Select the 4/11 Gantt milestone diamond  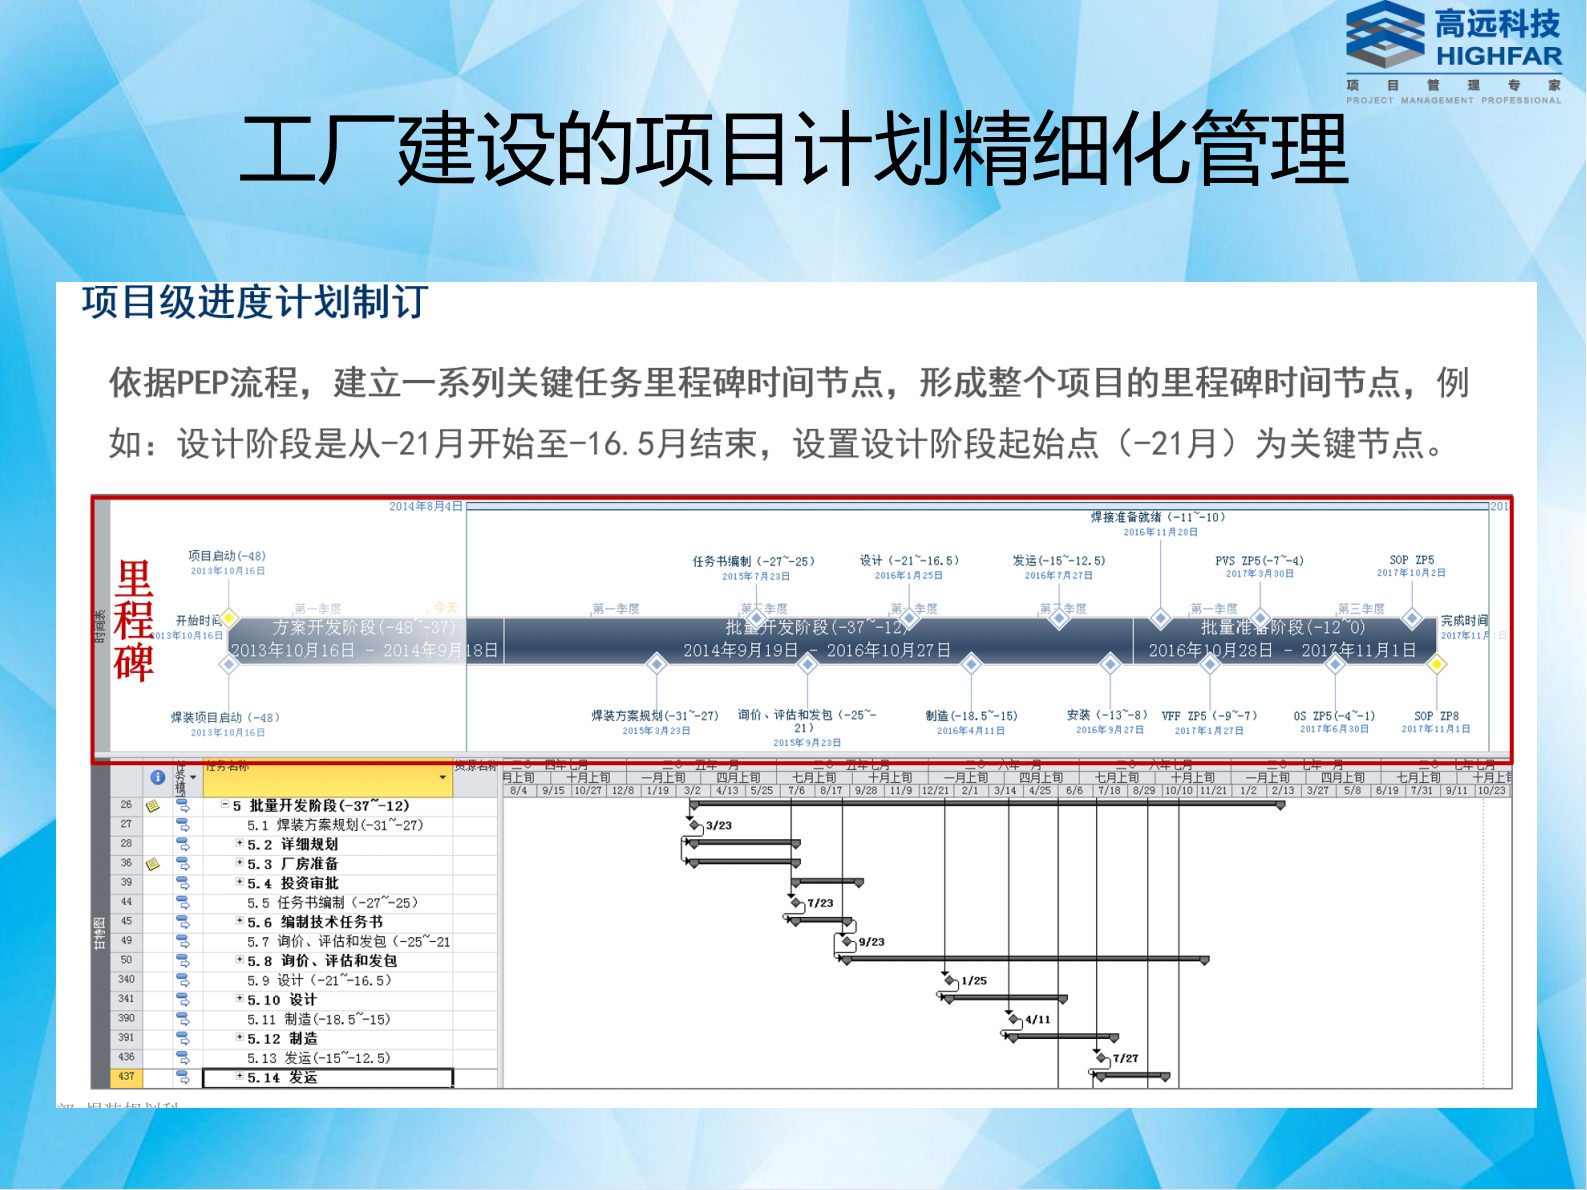coord(1015,1019)
